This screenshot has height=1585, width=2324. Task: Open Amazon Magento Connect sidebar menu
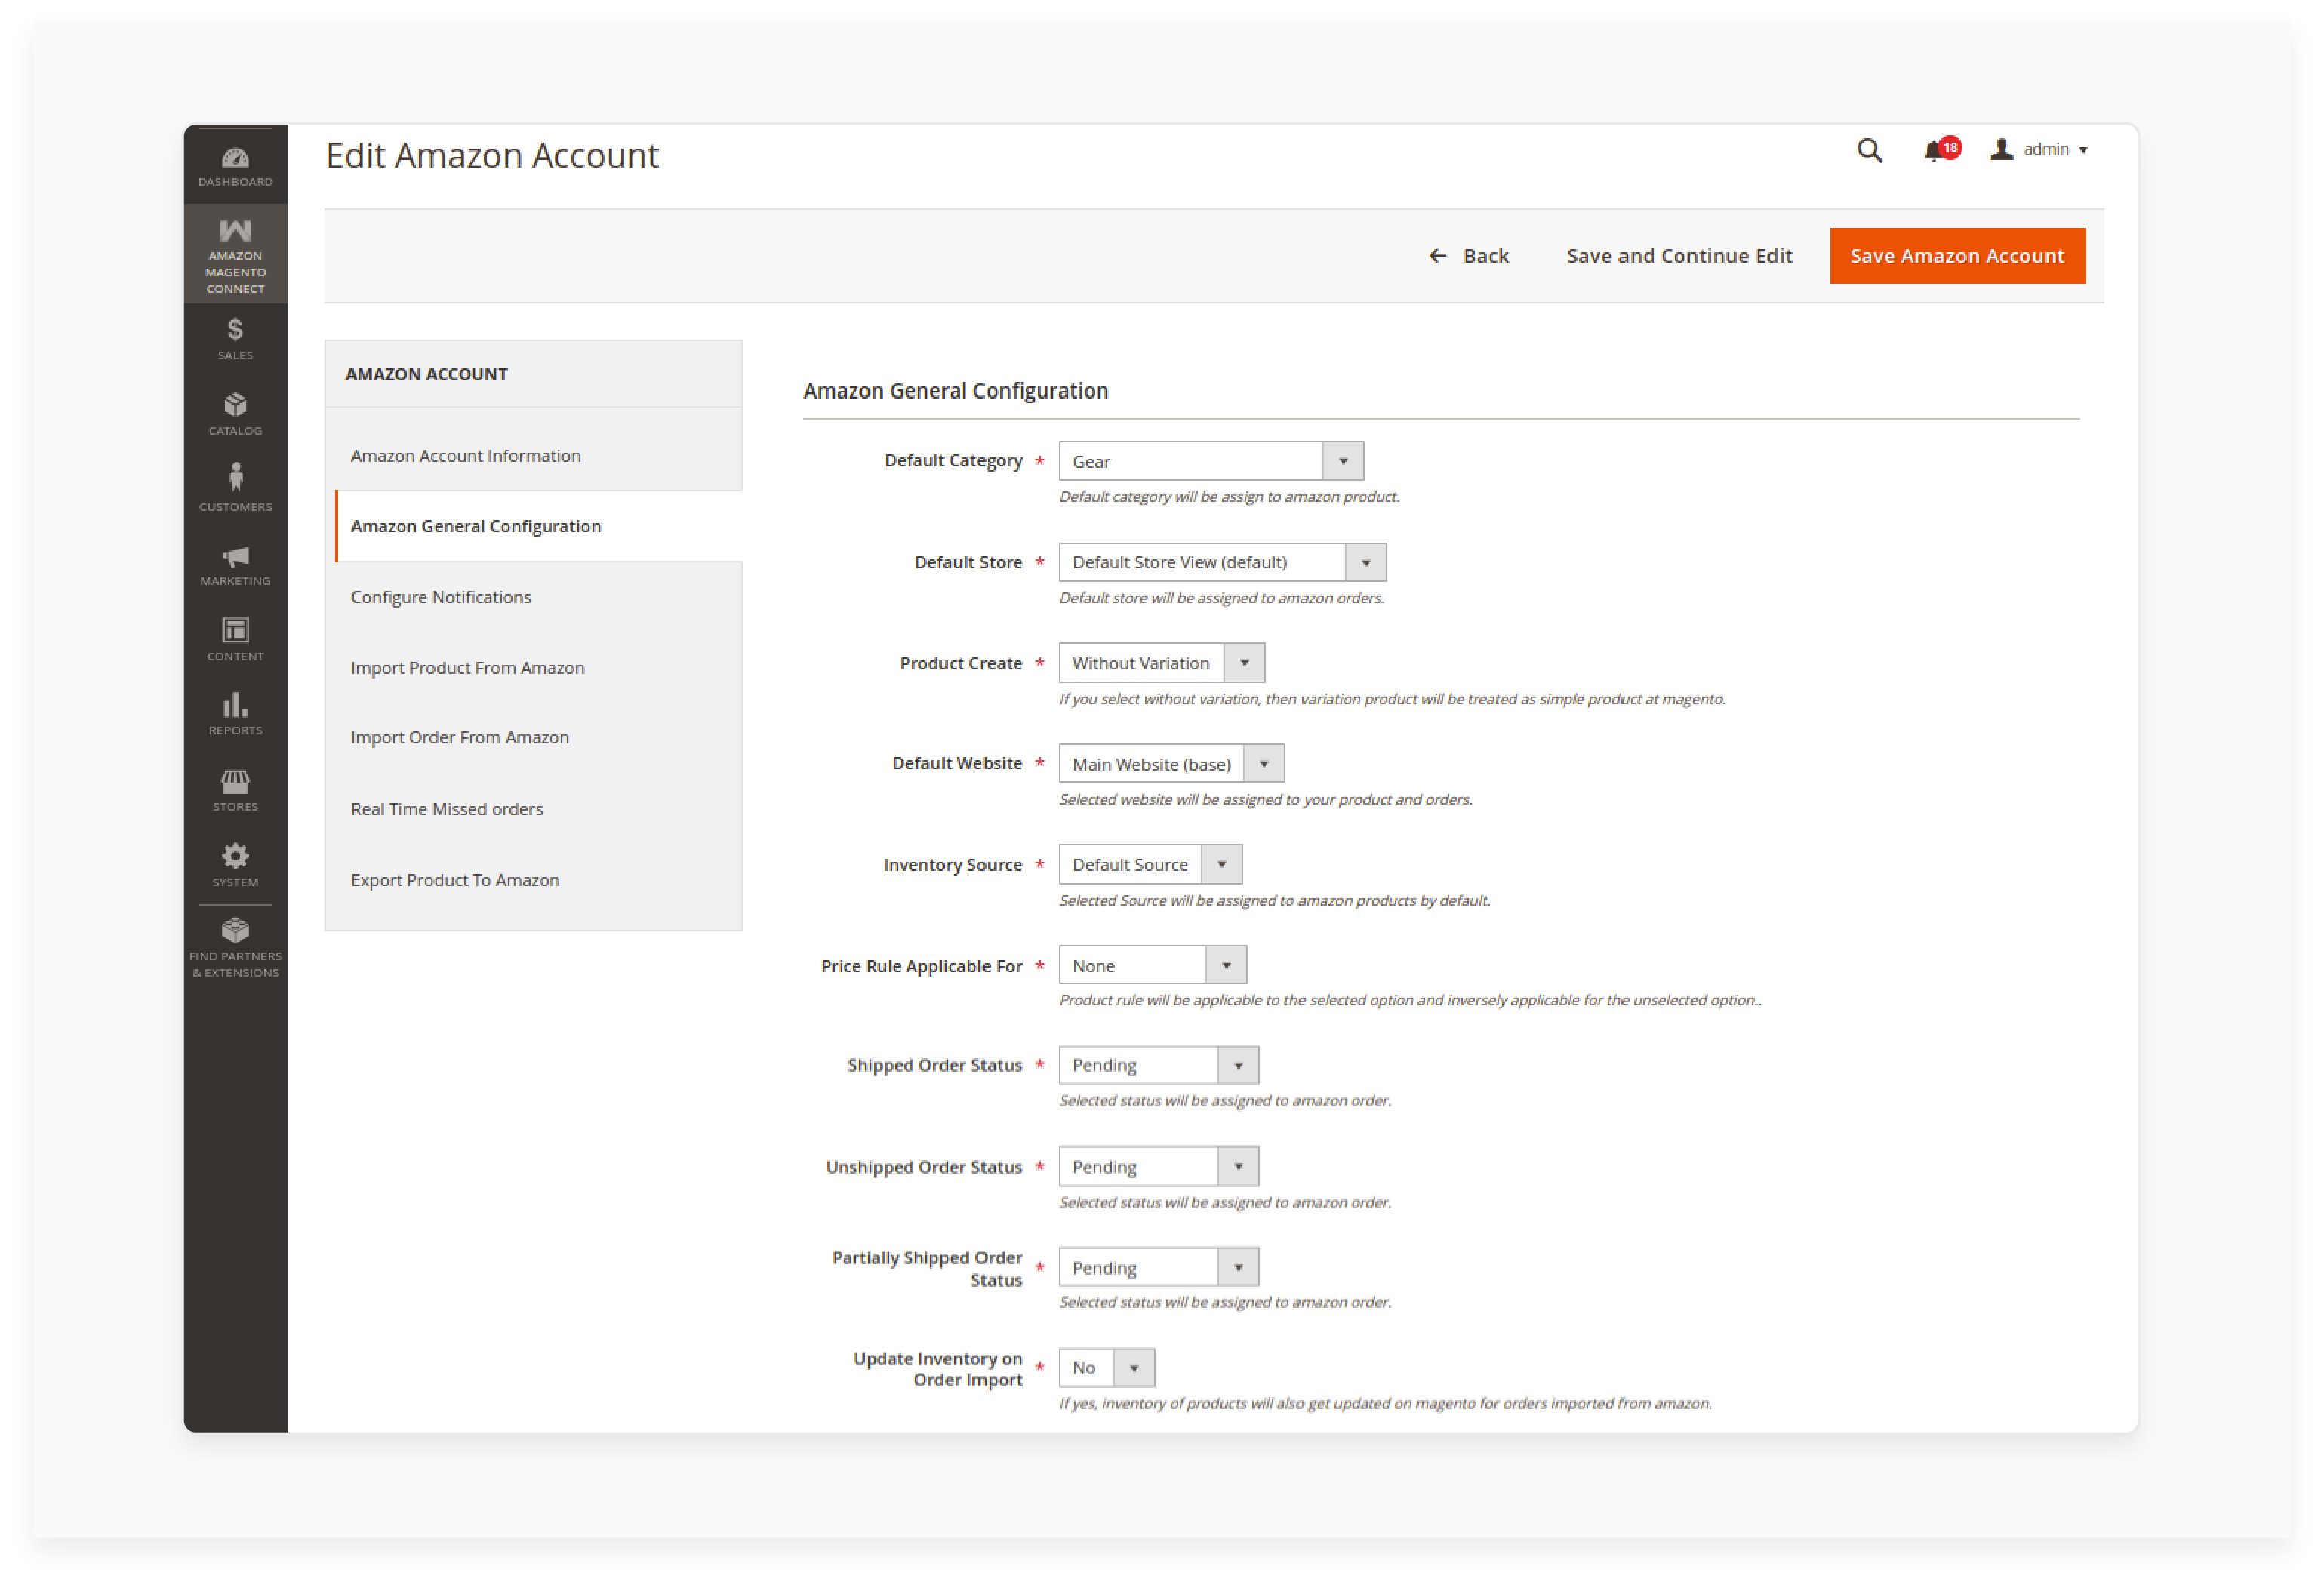point(235,256)
